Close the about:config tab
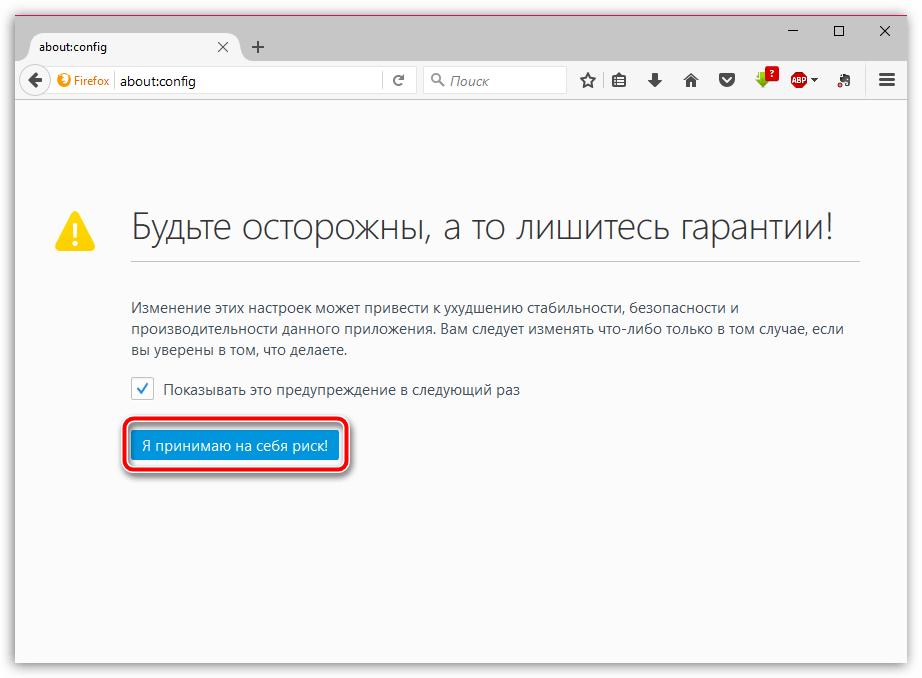 coord(223,47)
